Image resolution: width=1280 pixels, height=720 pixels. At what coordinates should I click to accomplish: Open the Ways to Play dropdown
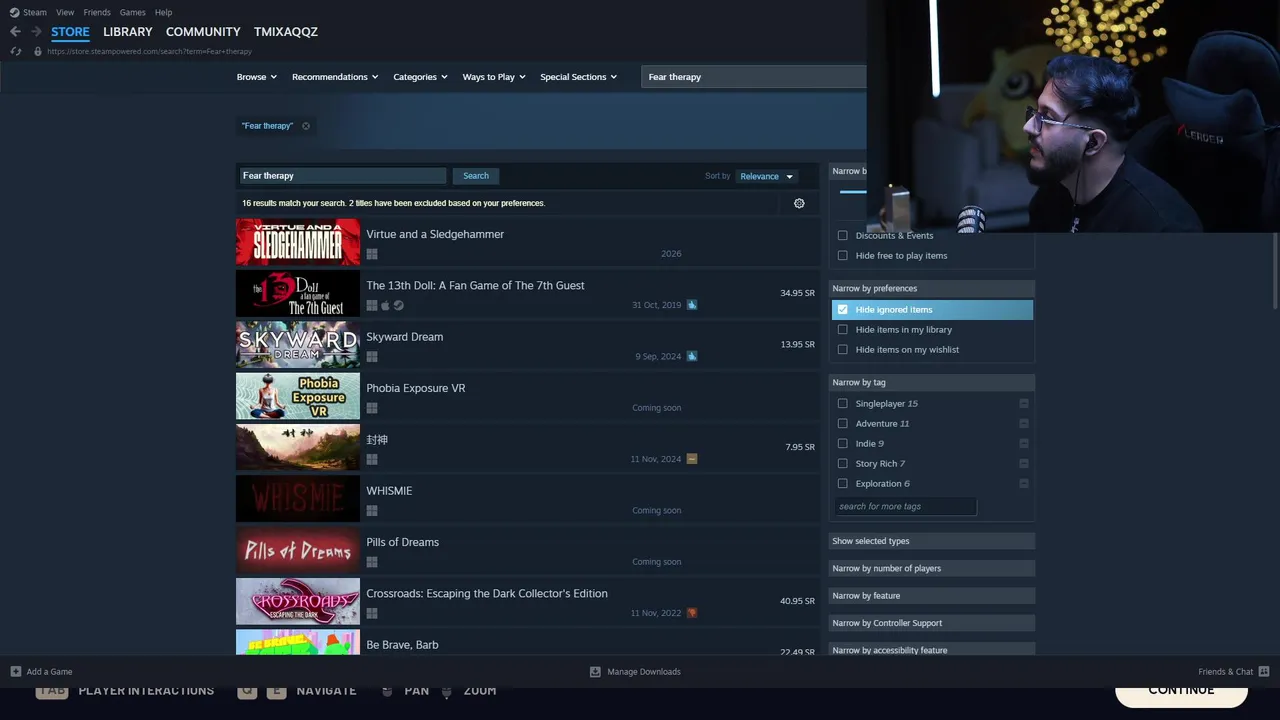coord(494,77)
